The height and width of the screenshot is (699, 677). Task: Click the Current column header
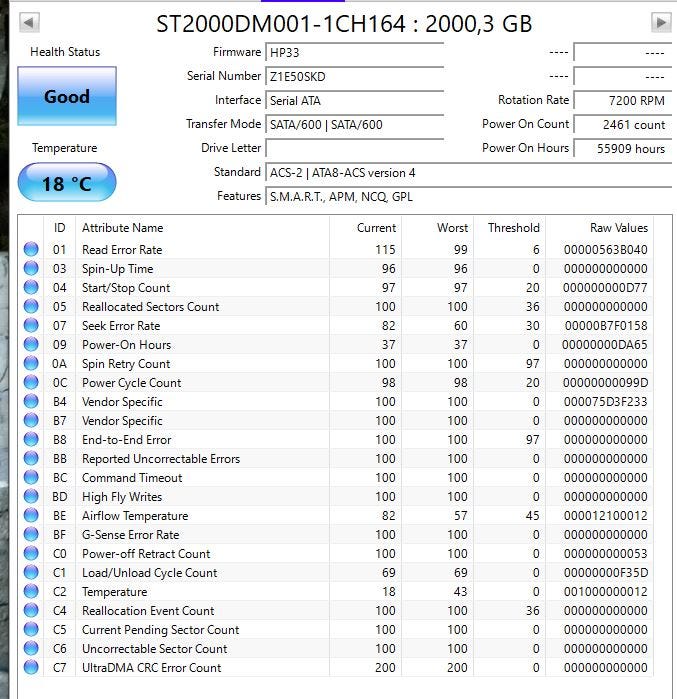coord(366,228)
